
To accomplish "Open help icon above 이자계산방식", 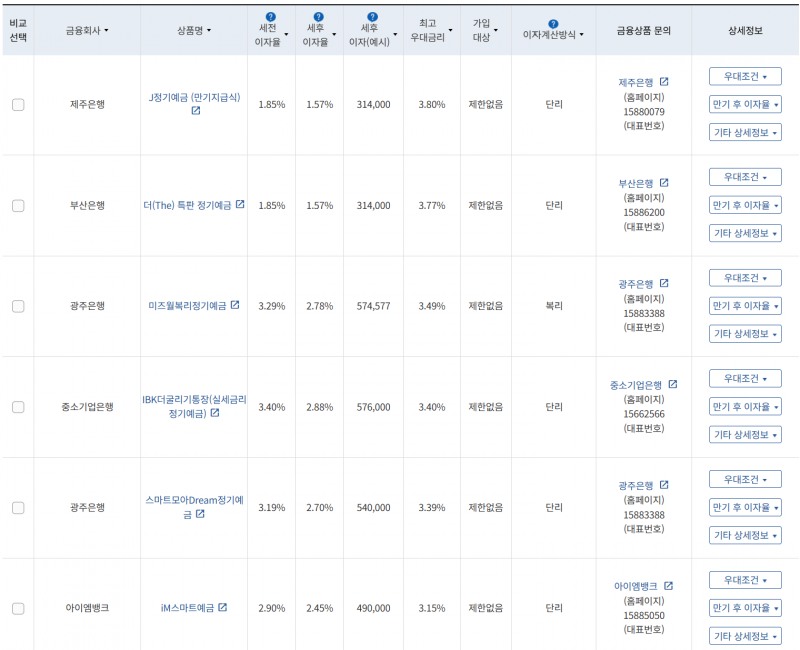I will coord(553,23).
